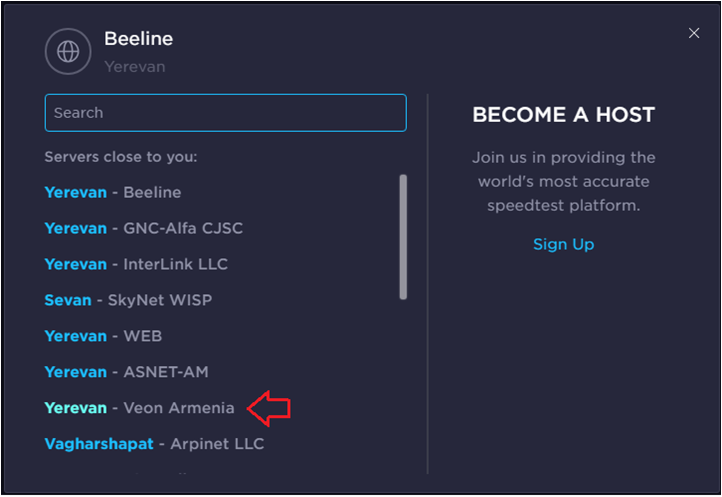
Task: Click the BECOME A HOST heading
Action: pos(563,115)
